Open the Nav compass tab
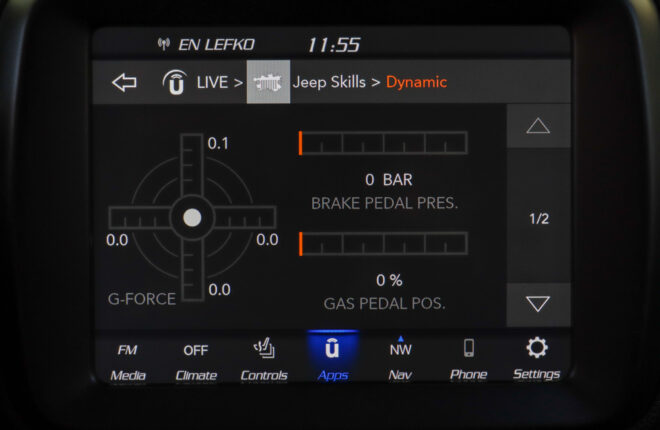660x430 pixels. (400, 360)
